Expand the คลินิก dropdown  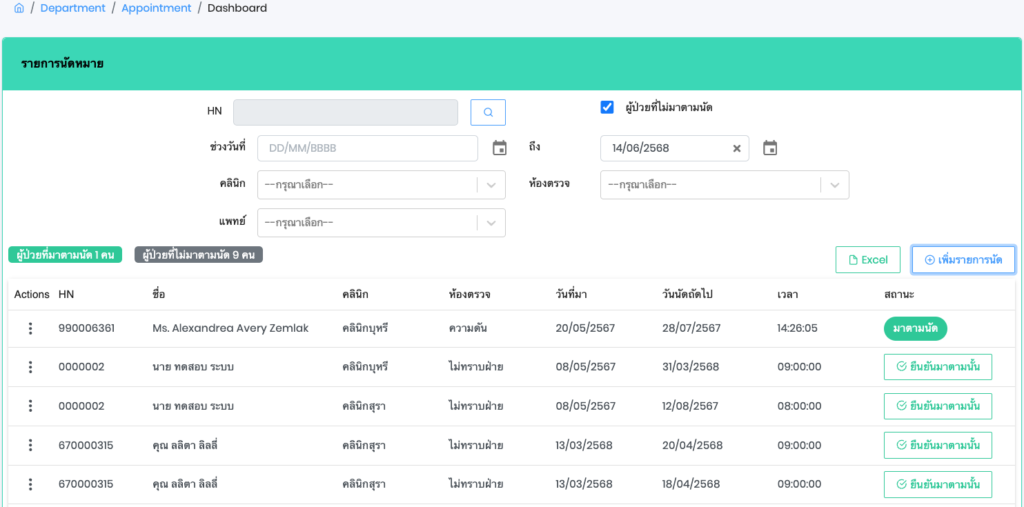(x=491, y=185)
